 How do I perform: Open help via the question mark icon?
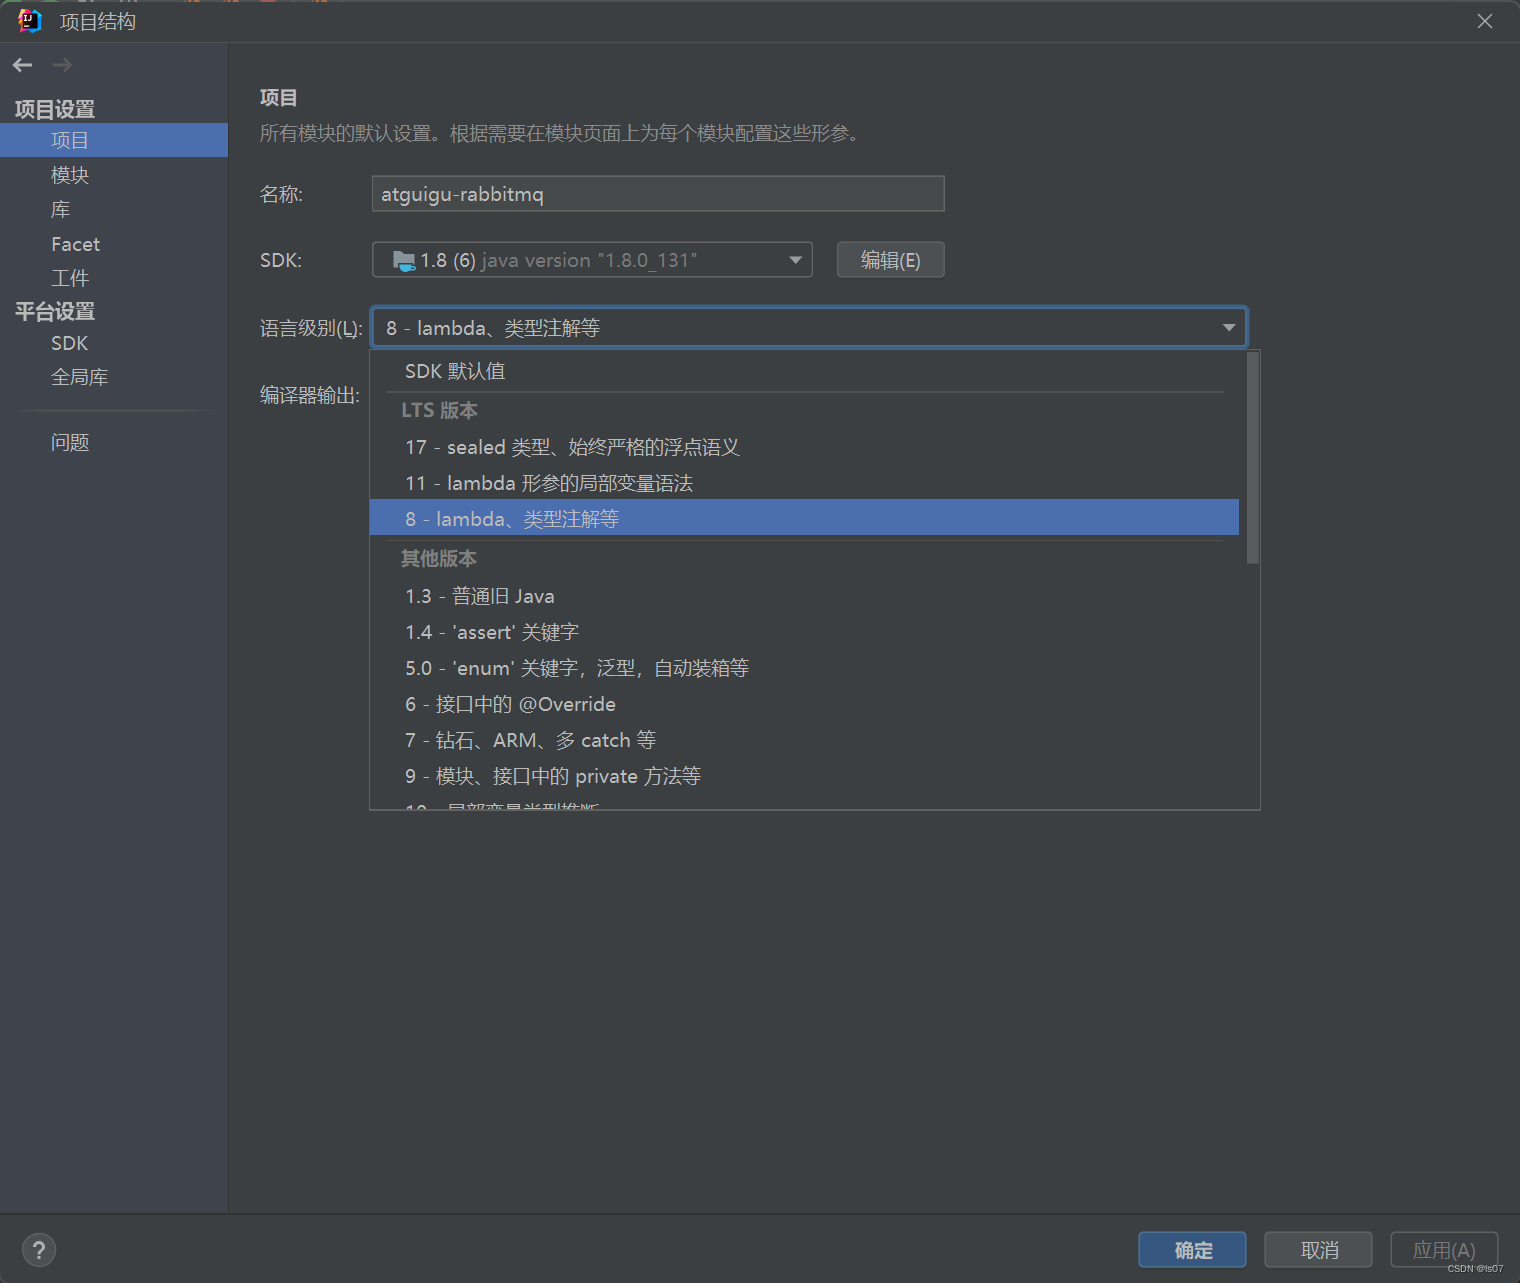[x=39, y=1250]
